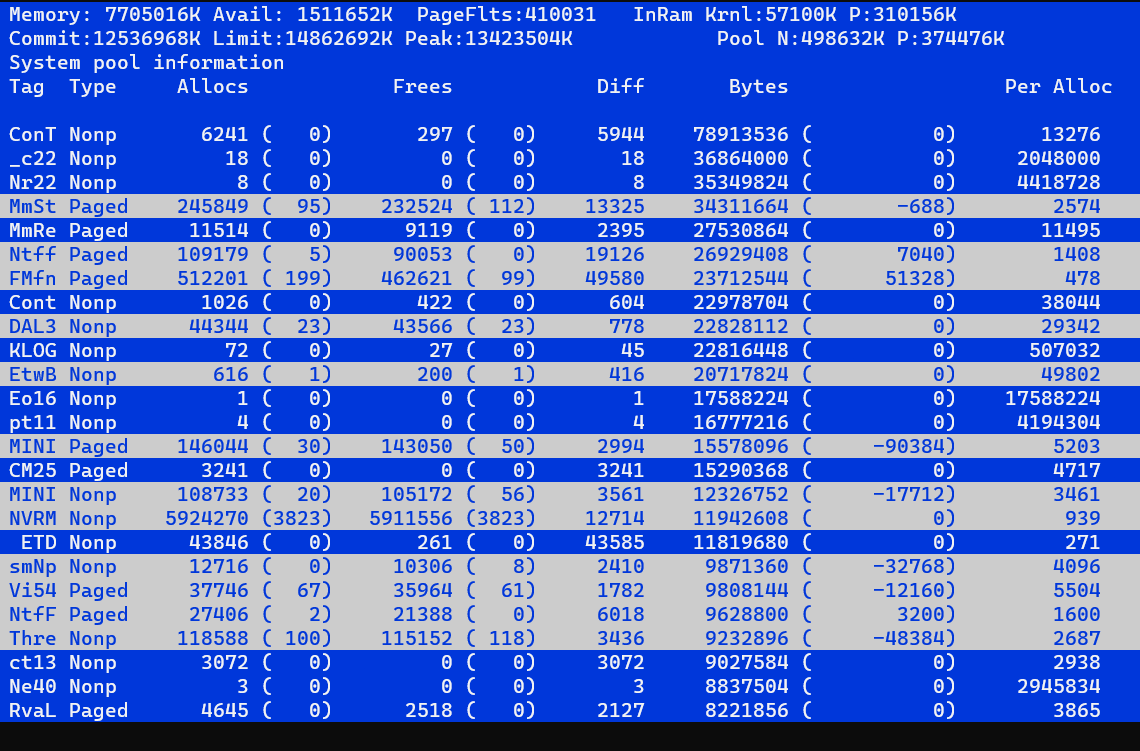This screenshot has width=1140, height=751.
Task: Select the FMfn tag row
Action: pyautogui.click(x=570, y=278)
